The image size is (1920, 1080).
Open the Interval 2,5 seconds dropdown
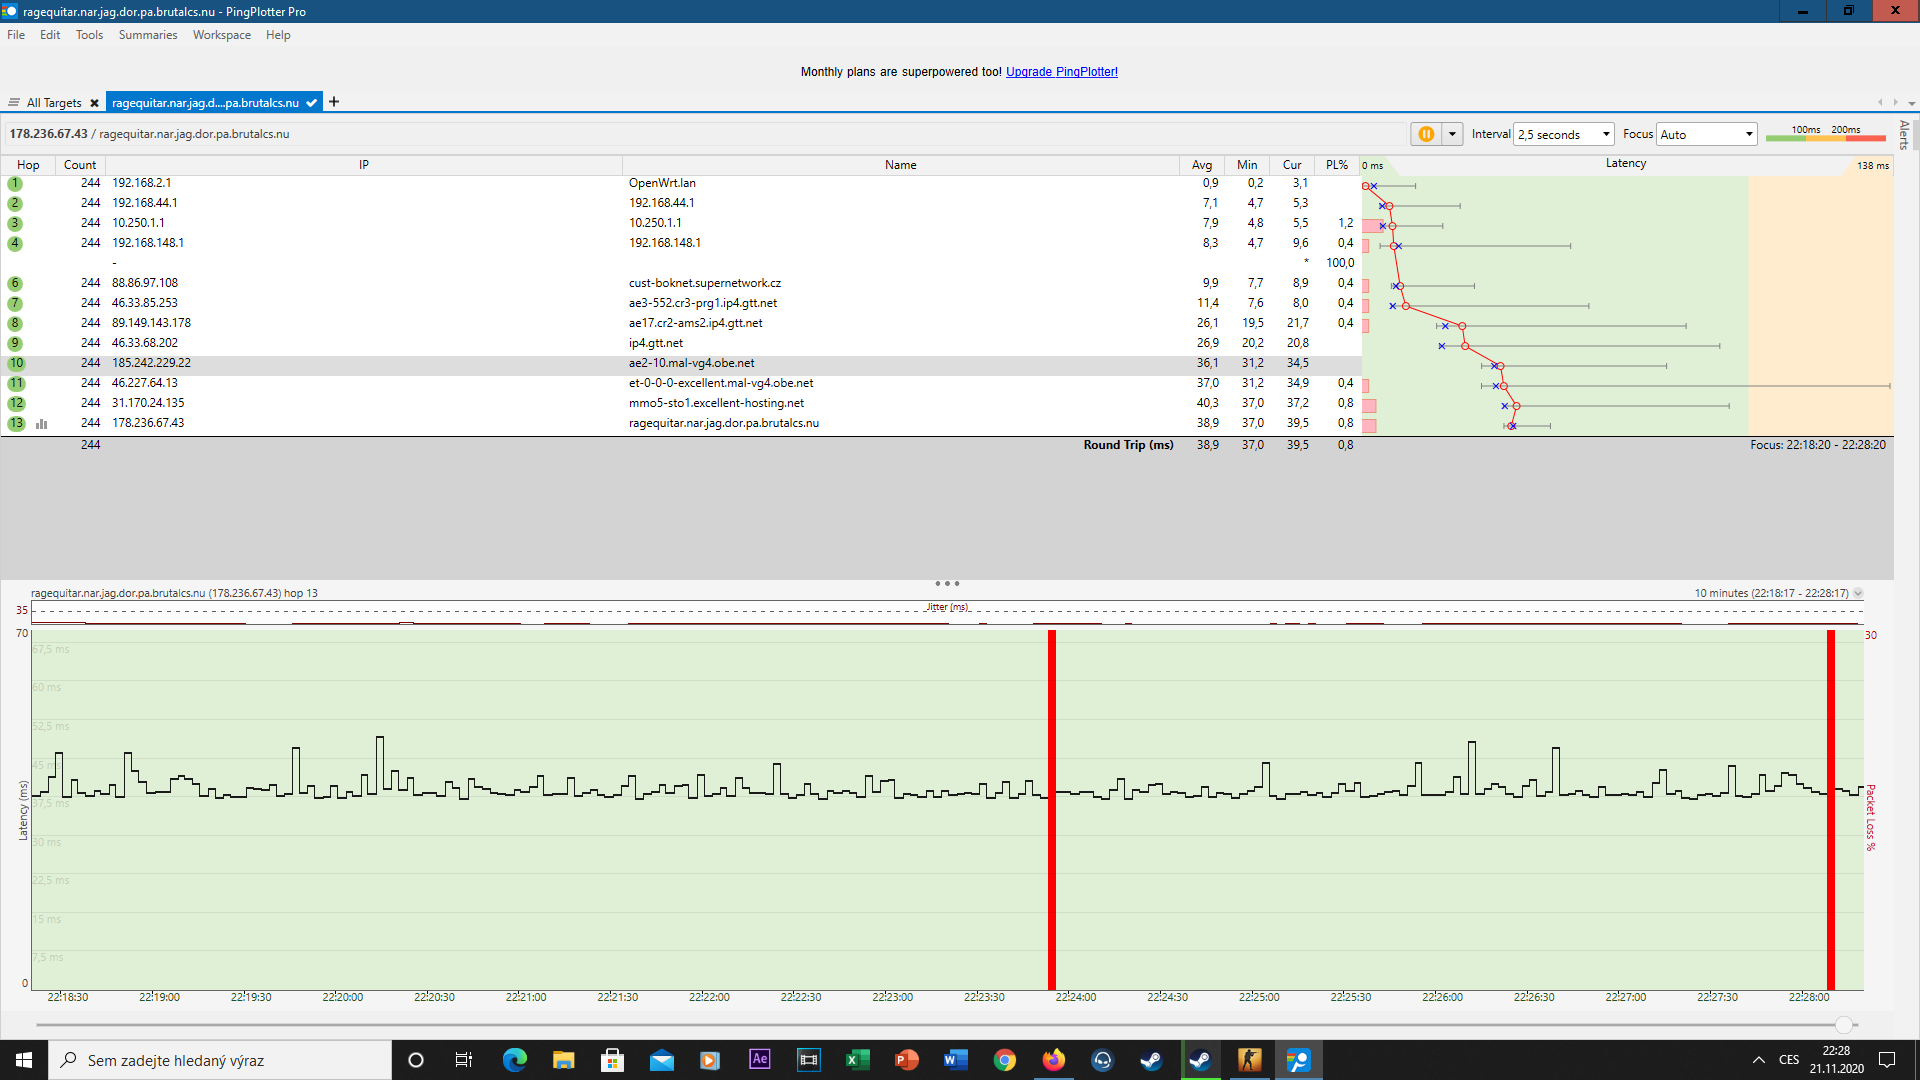1564,134
